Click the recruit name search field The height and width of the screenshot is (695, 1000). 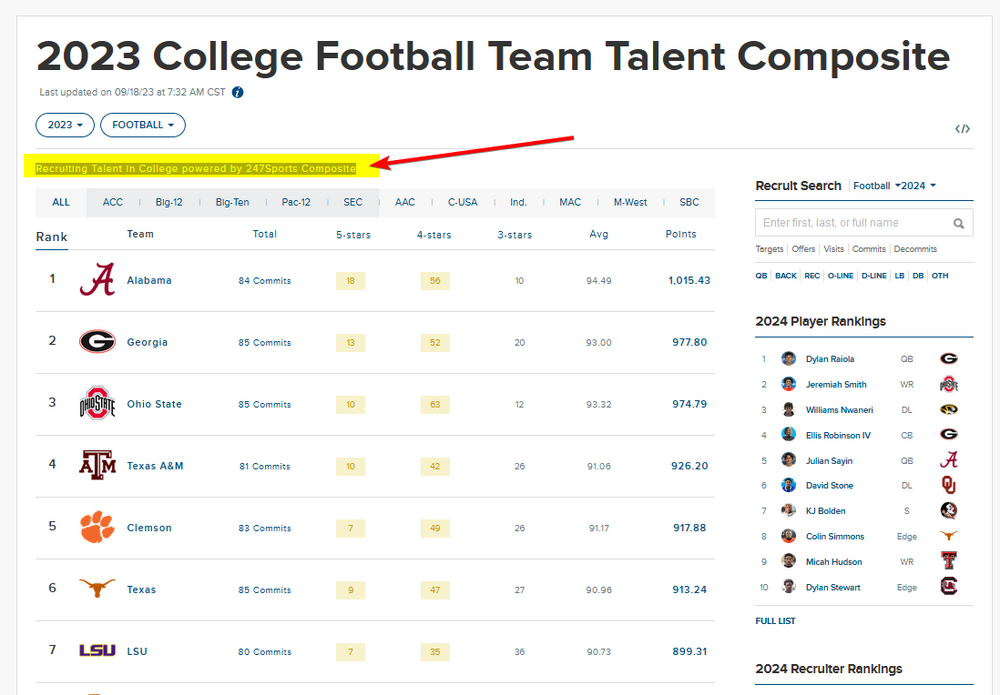click(850, 223)
